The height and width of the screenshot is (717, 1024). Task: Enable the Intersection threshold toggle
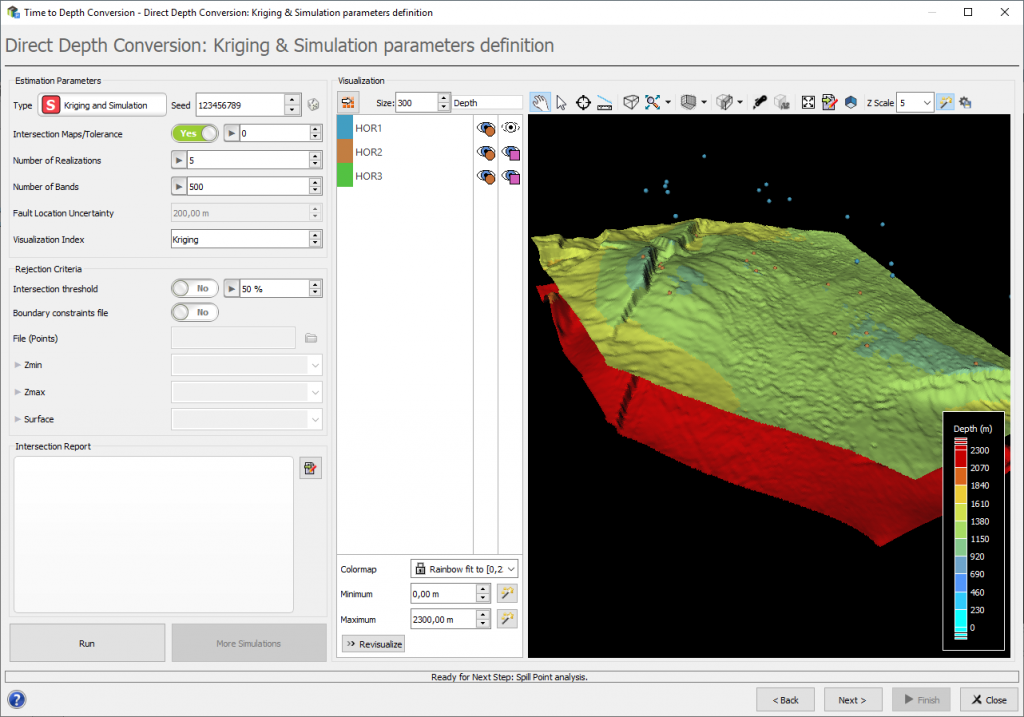click(194, 288)
